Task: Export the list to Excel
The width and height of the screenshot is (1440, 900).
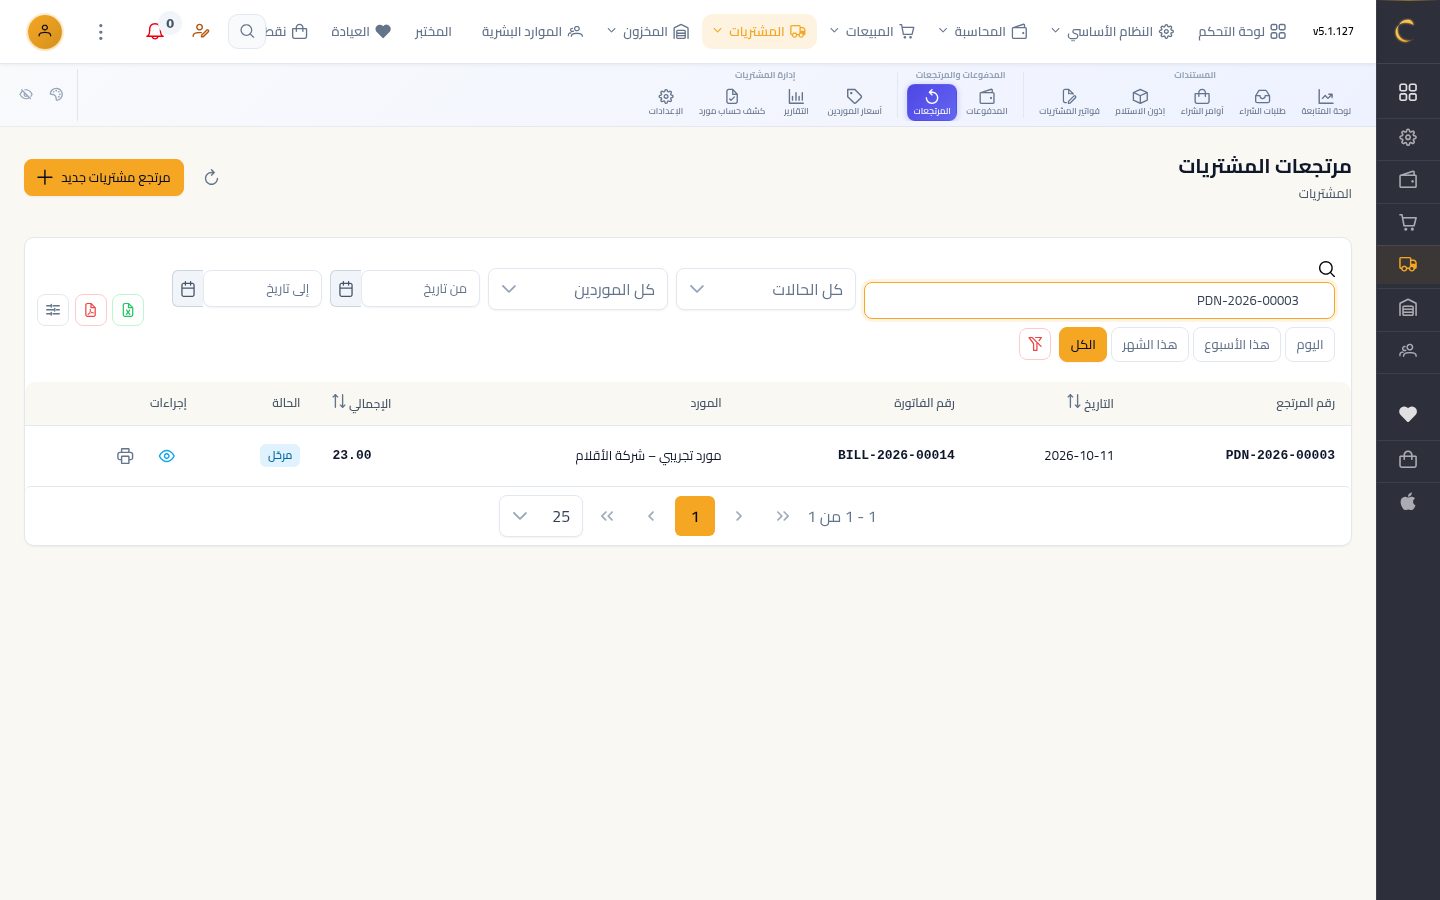Action: pos(128,310)
